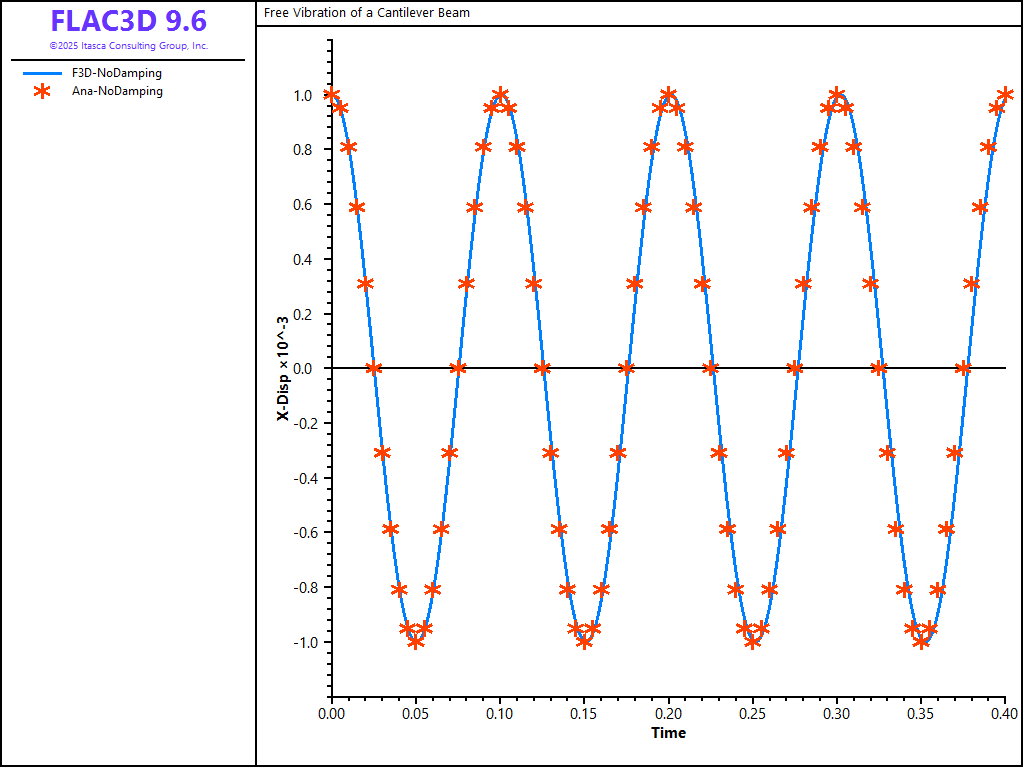
Task: Click the 0.05 tick label on the Time axis
Action: coord(416,714)
